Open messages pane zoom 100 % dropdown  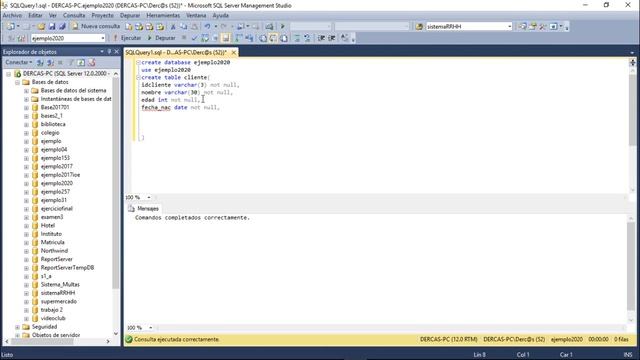(150, 328)
